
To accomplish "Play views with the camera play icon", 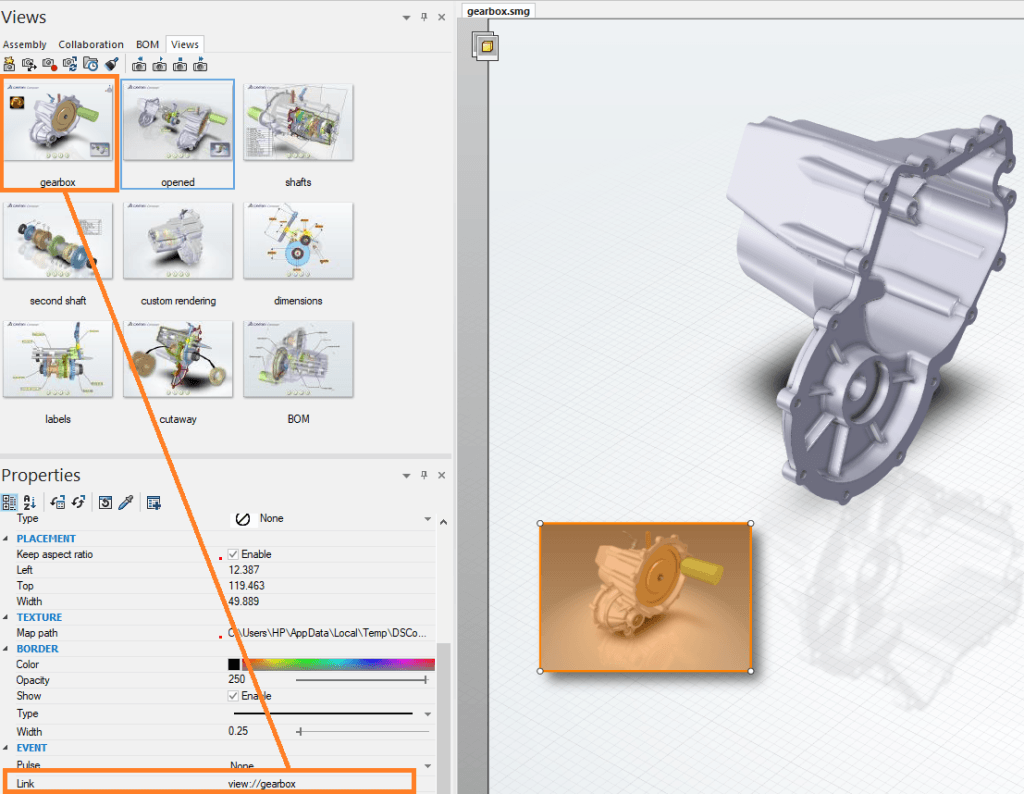I will [x=159, y=64].
